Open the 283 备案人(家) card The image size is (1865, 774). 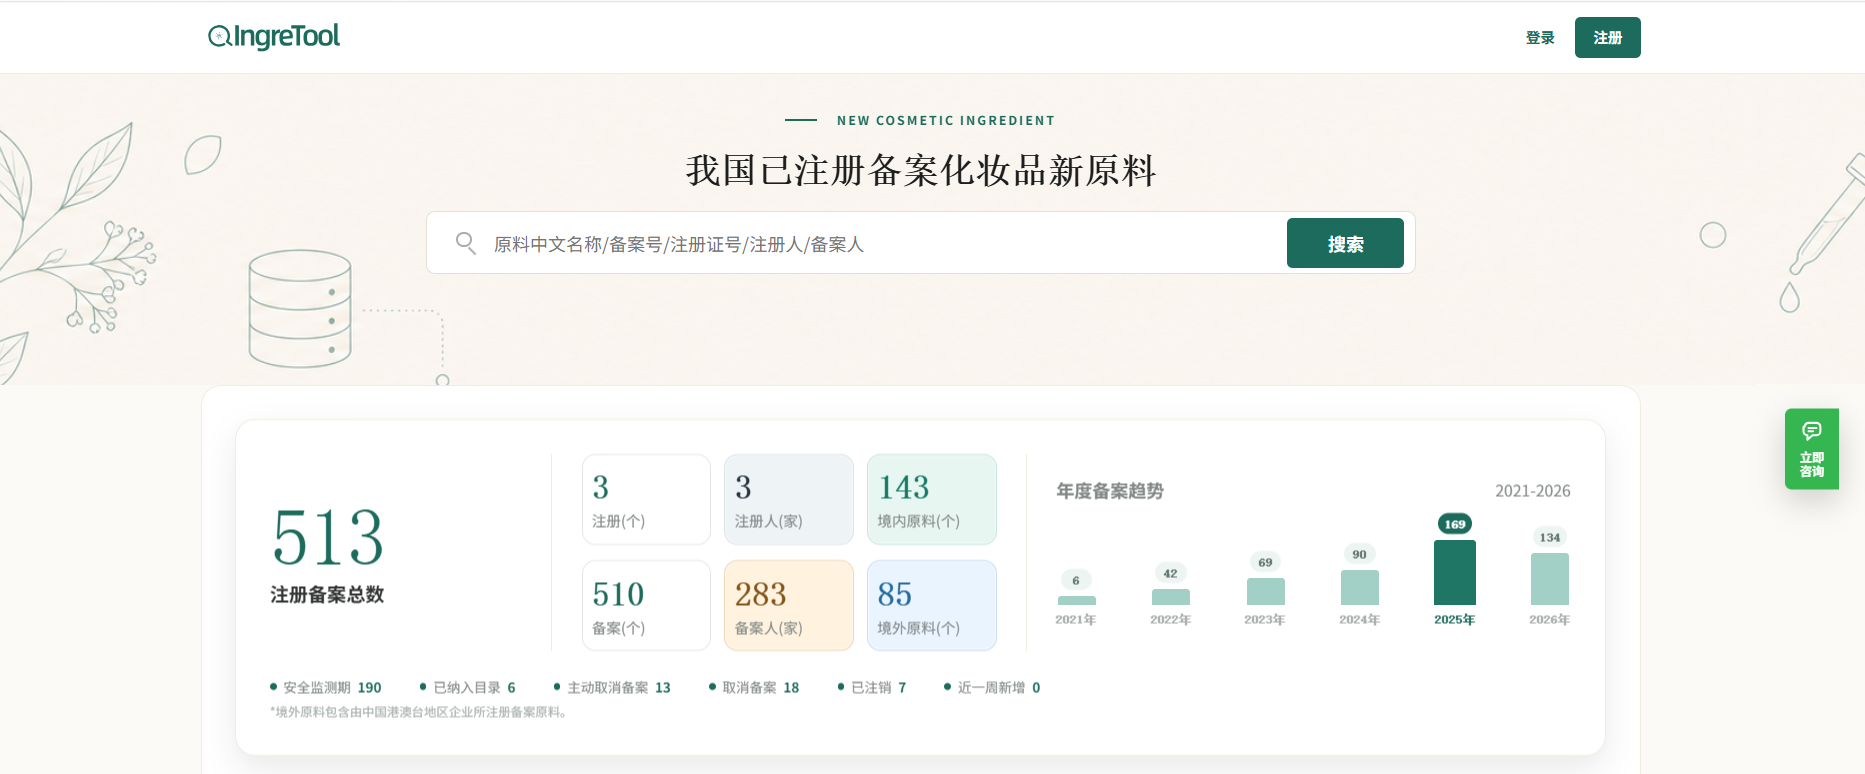(x=789, y=605)
